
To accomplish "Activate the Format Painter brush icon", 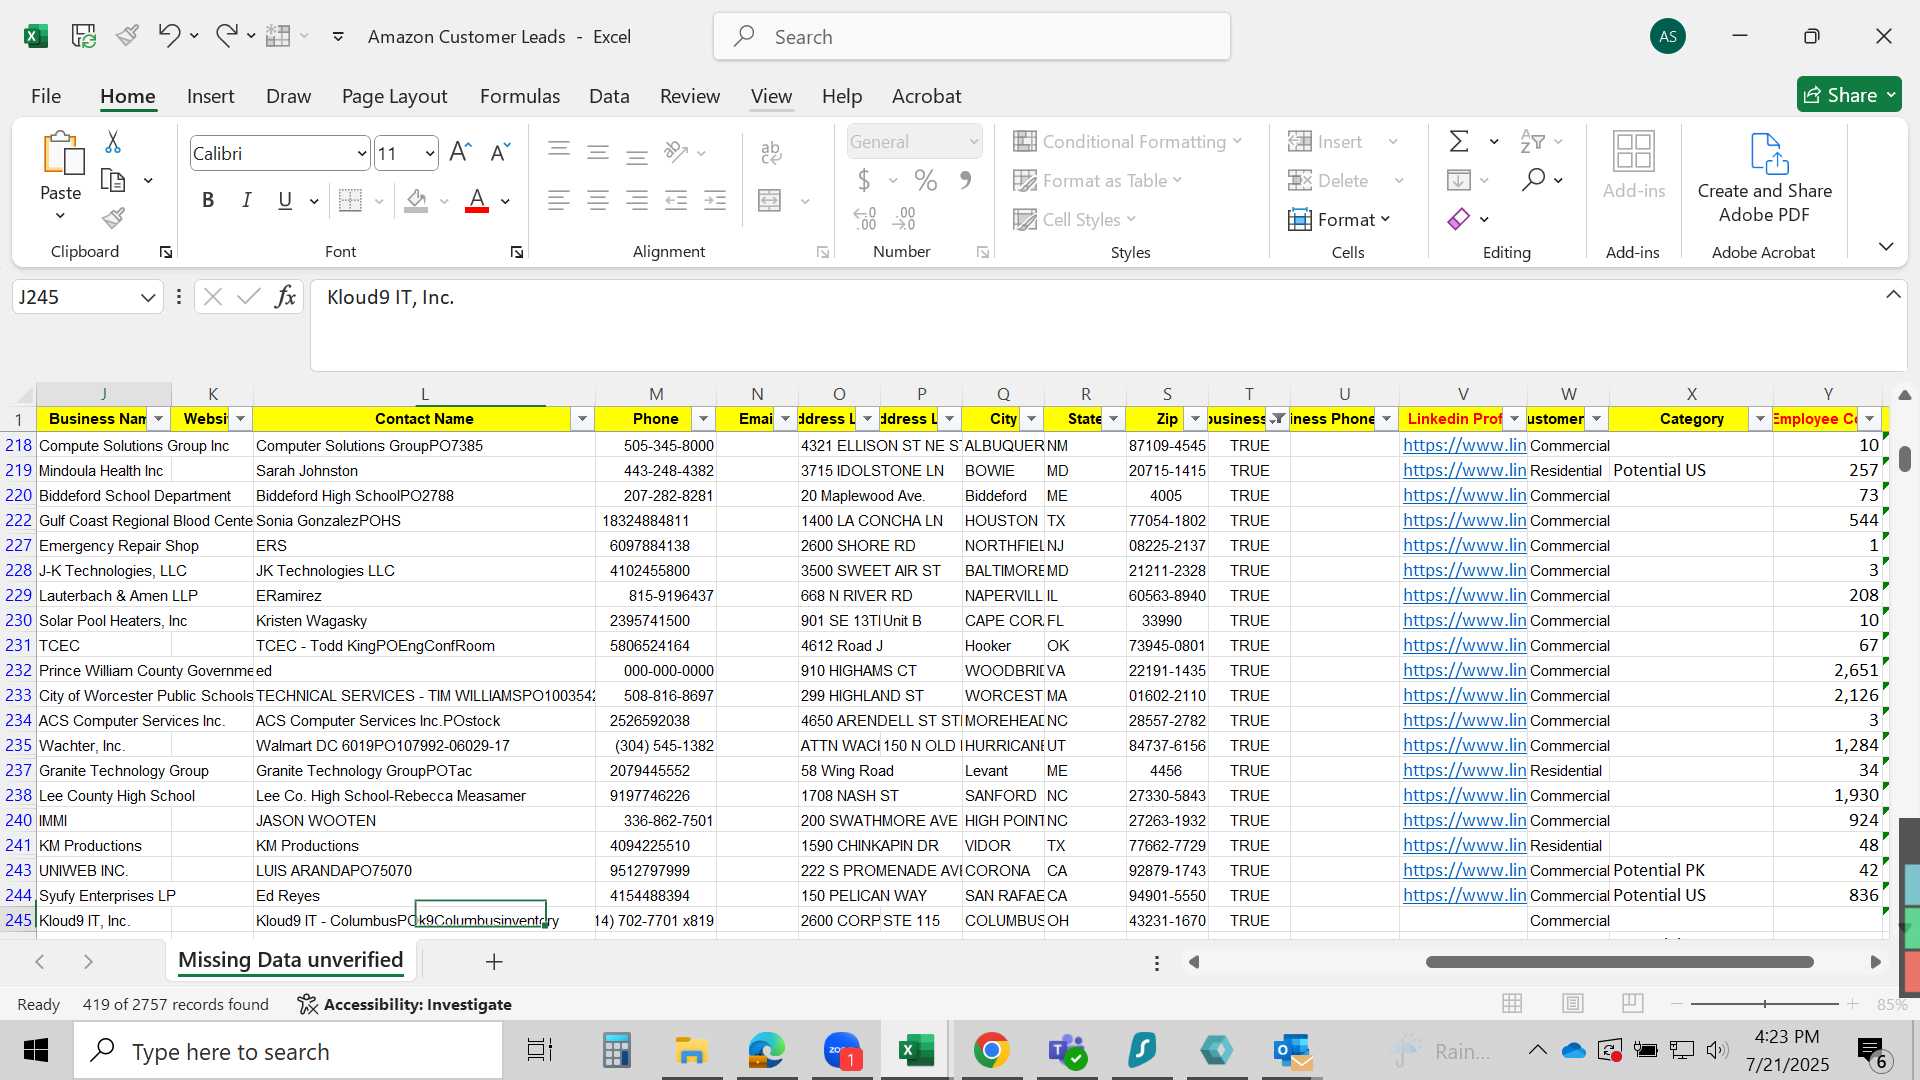I will pos(113,218).
